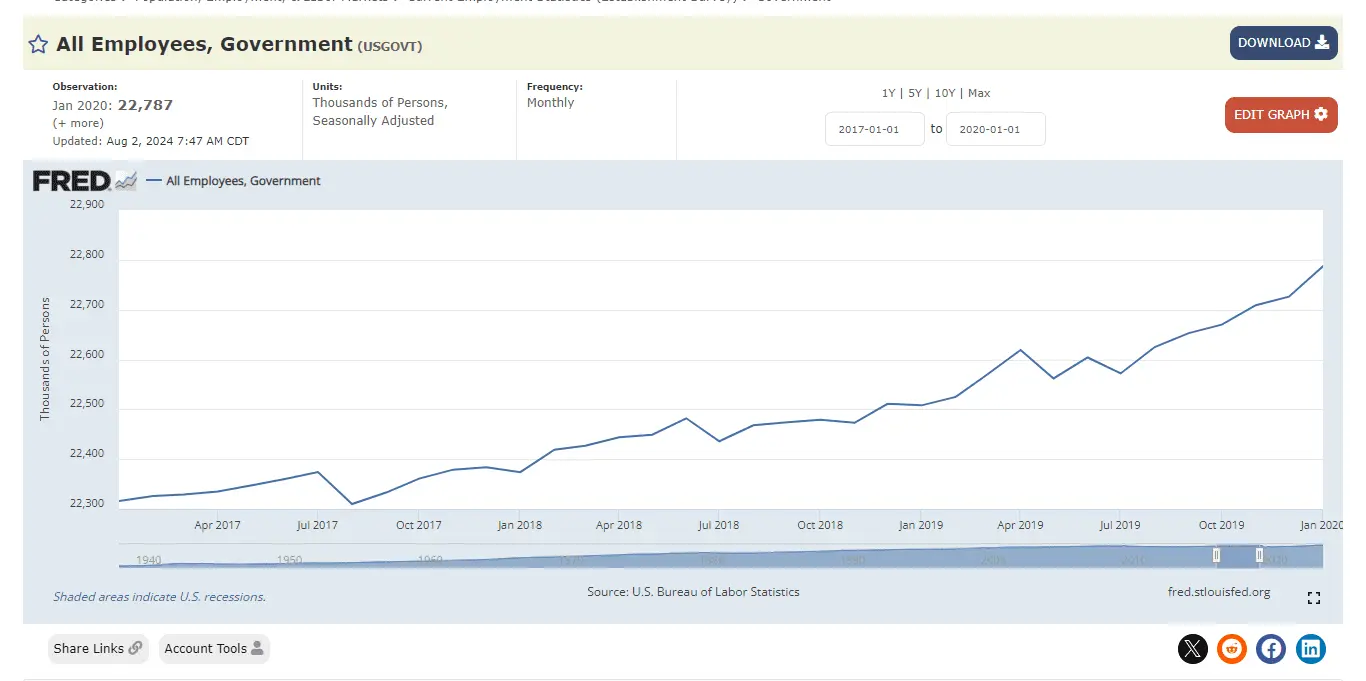Open Account Tools dropdown
The height and width of the screenshot is (681, 1366).
click(213, 649)
